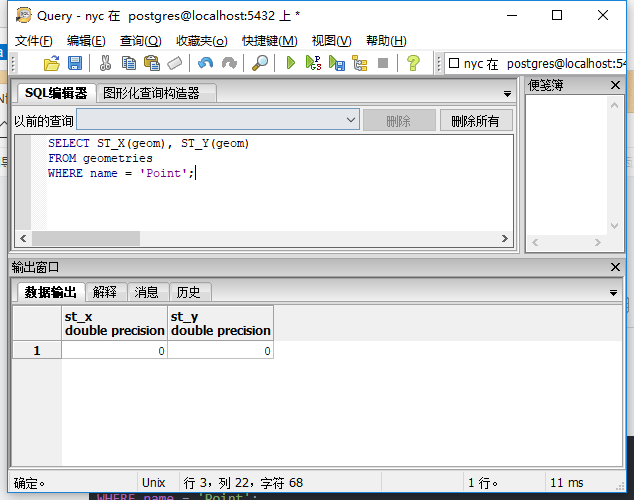This screenshot has width=634, height=500.
Task: Click the 11 ms status bar entry
Action: pyautogui.click(x=566, y=483)
